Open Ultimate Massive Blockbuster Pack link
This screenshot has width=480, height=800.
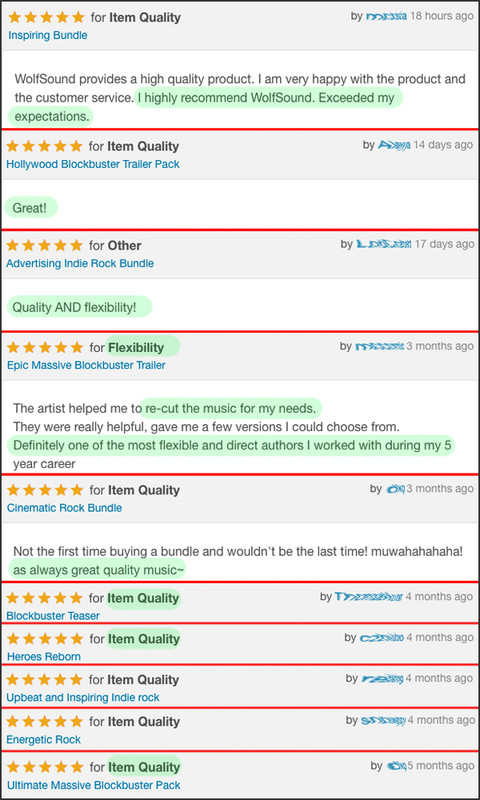coord(94,785)
